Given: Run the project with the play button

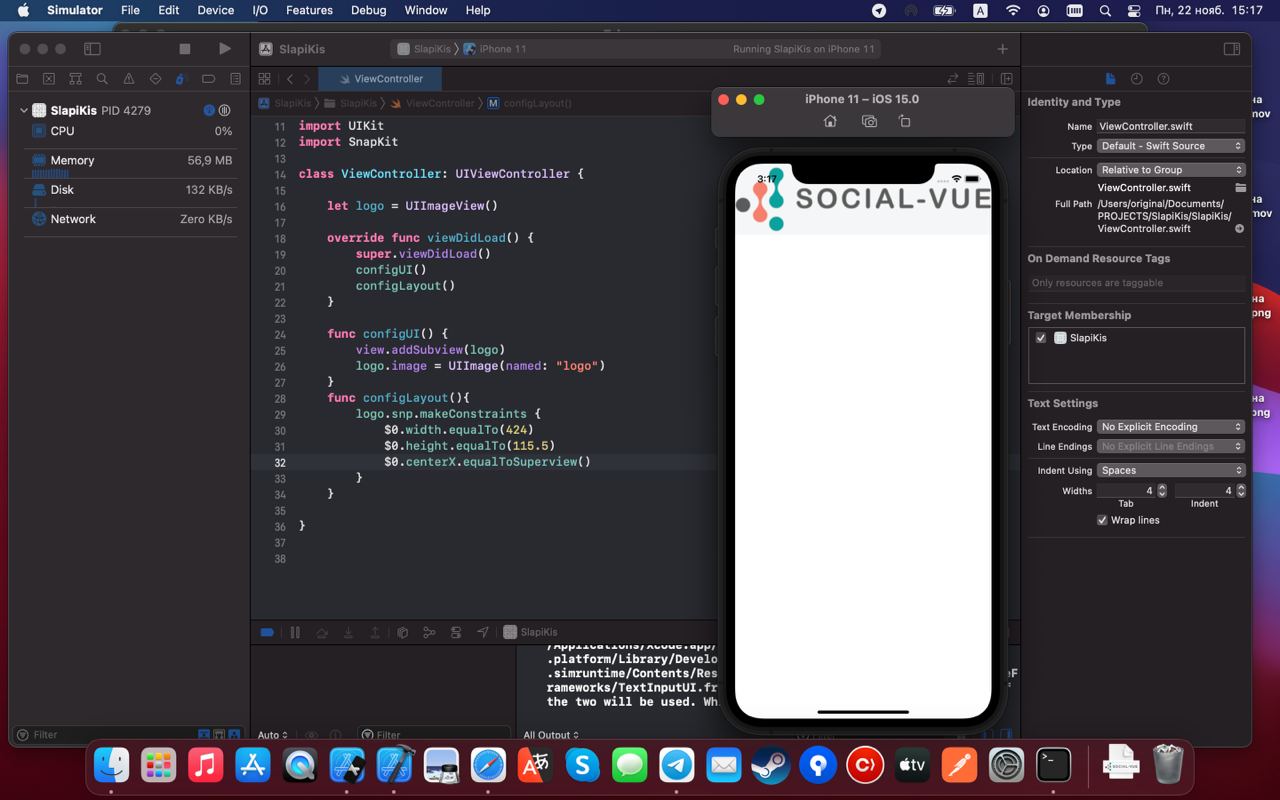Looking at the screenshot, I should click(x=224, y=48).
